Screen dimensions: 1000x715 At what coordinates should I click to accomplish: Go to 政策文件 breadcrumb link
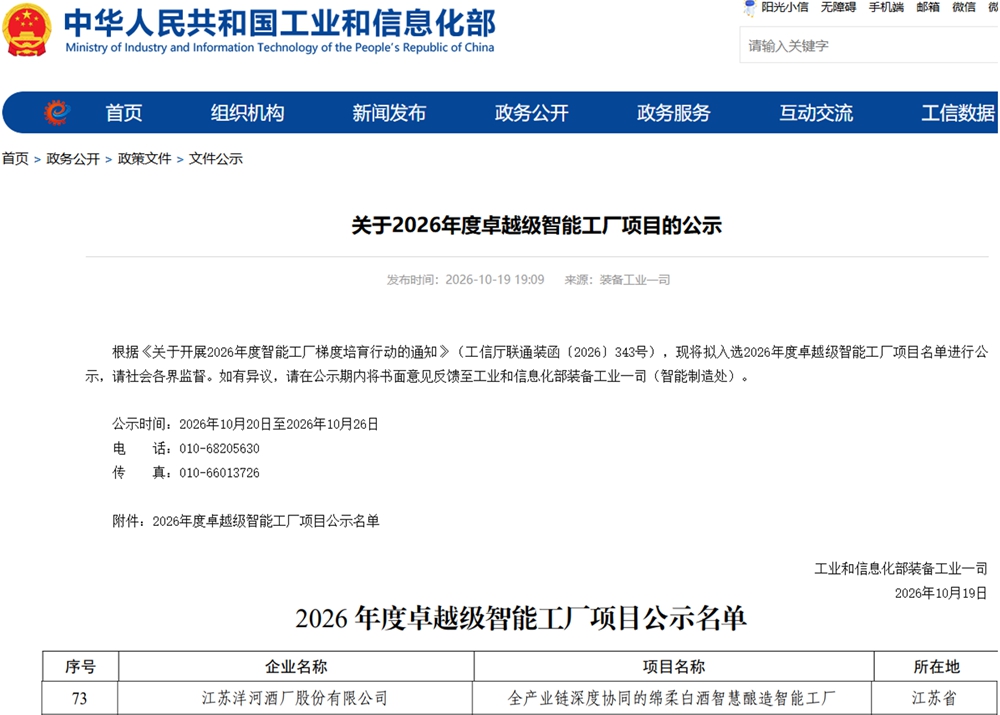(144, 158)
